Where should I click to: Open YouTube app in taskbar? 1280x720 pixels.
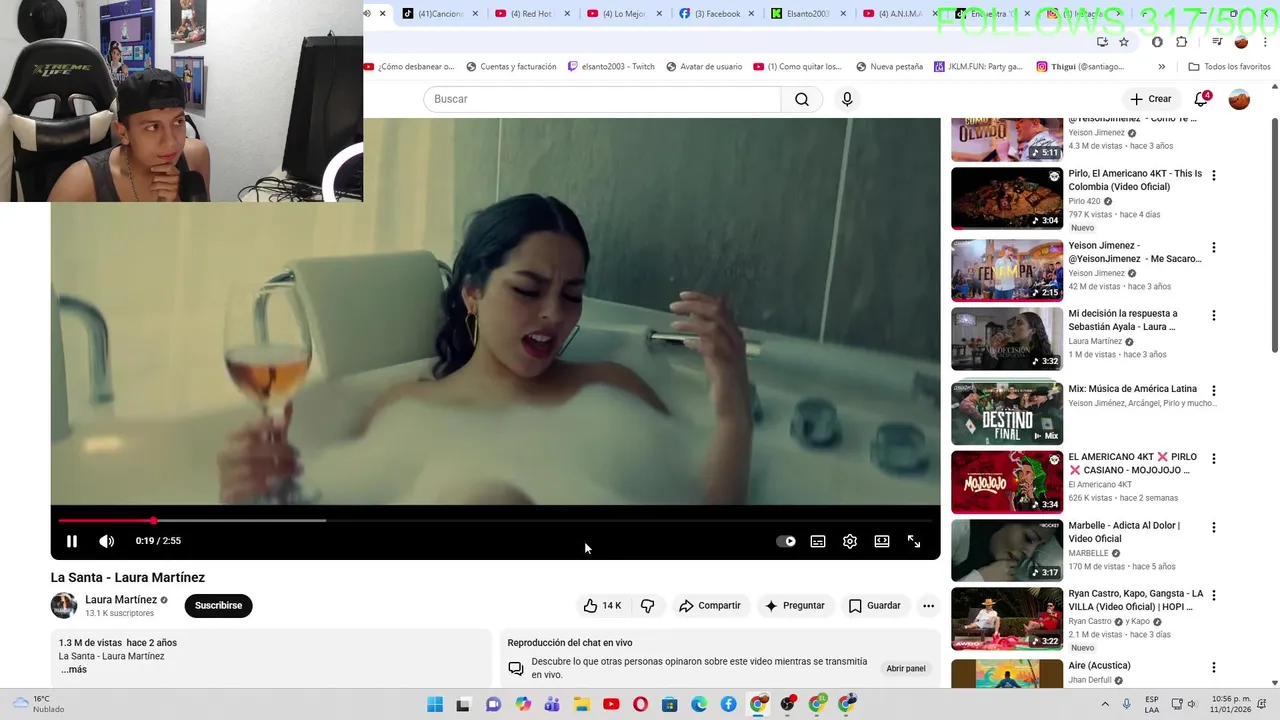click(x=611, y=704)
